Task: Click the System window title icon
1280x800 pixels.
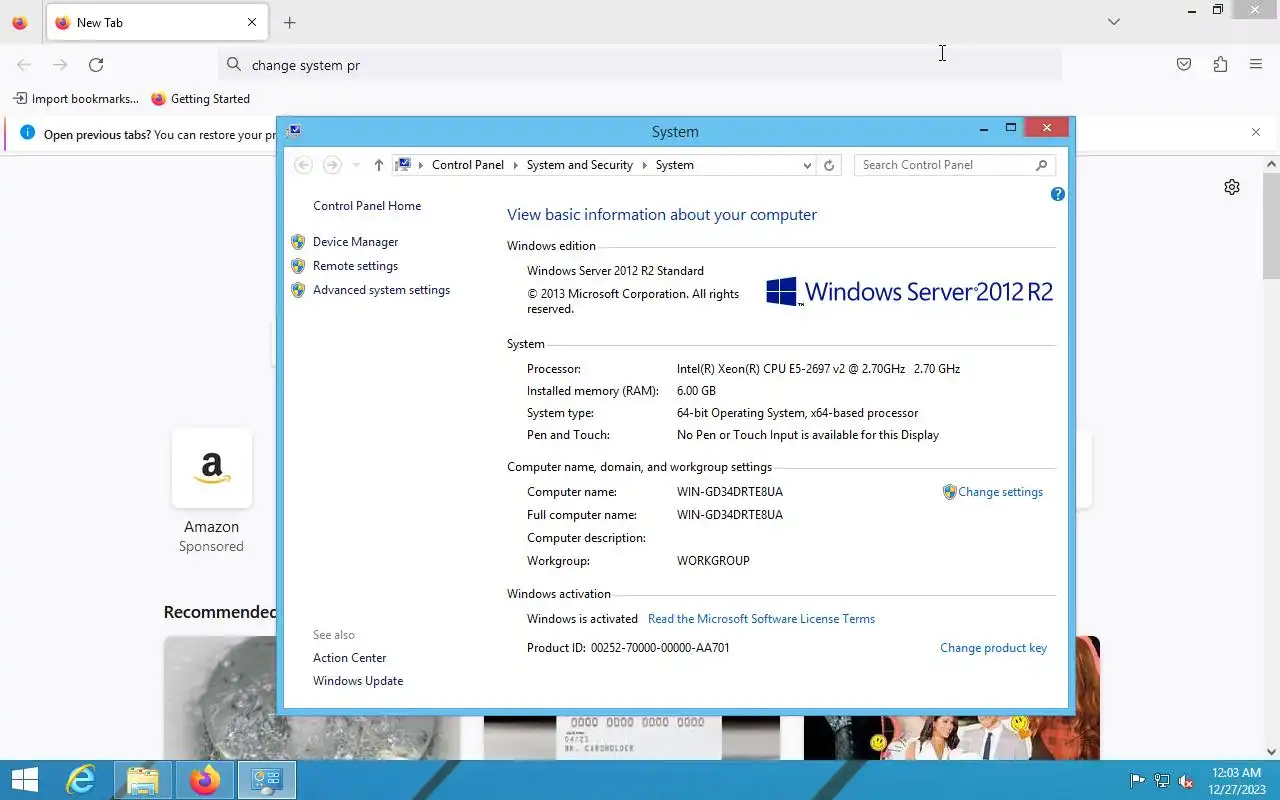Action: pos(294,131)
